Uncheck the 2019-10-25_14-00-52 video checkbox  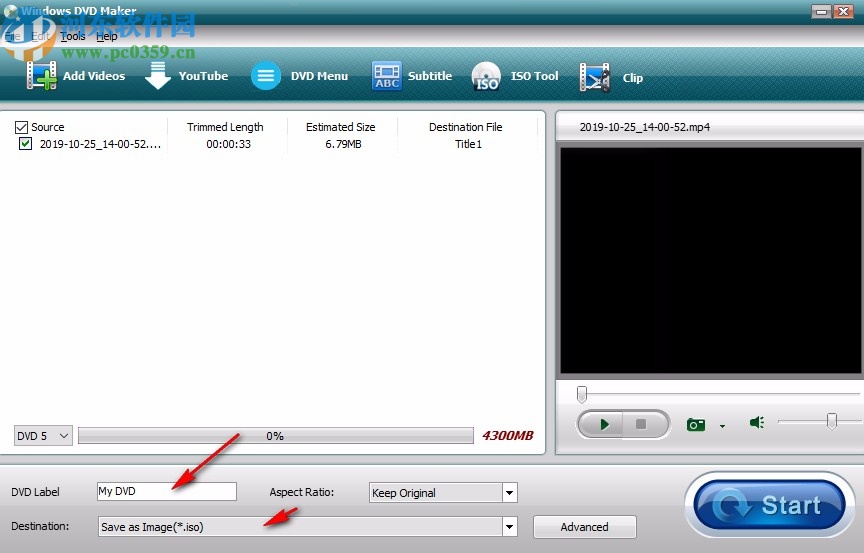pos(25,144)
